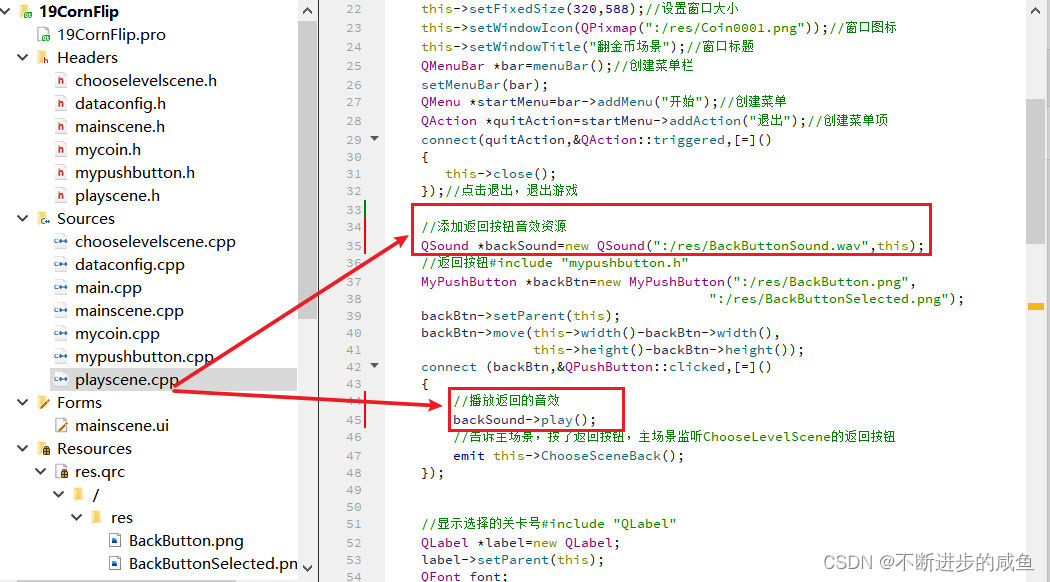Click the res folder icon
Screen dimensions: 1050x582
97,517
